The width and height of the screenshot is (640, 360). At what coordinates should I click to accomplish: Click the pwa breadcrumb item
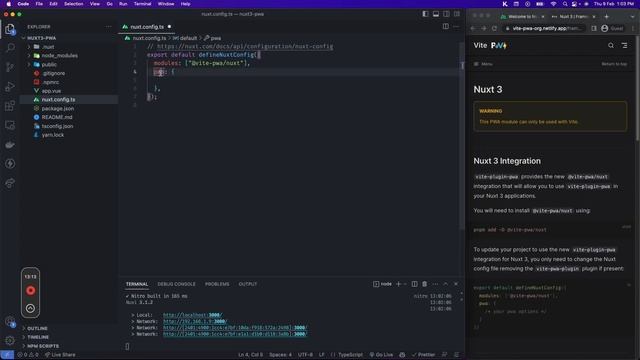click(x=213, y=38)
